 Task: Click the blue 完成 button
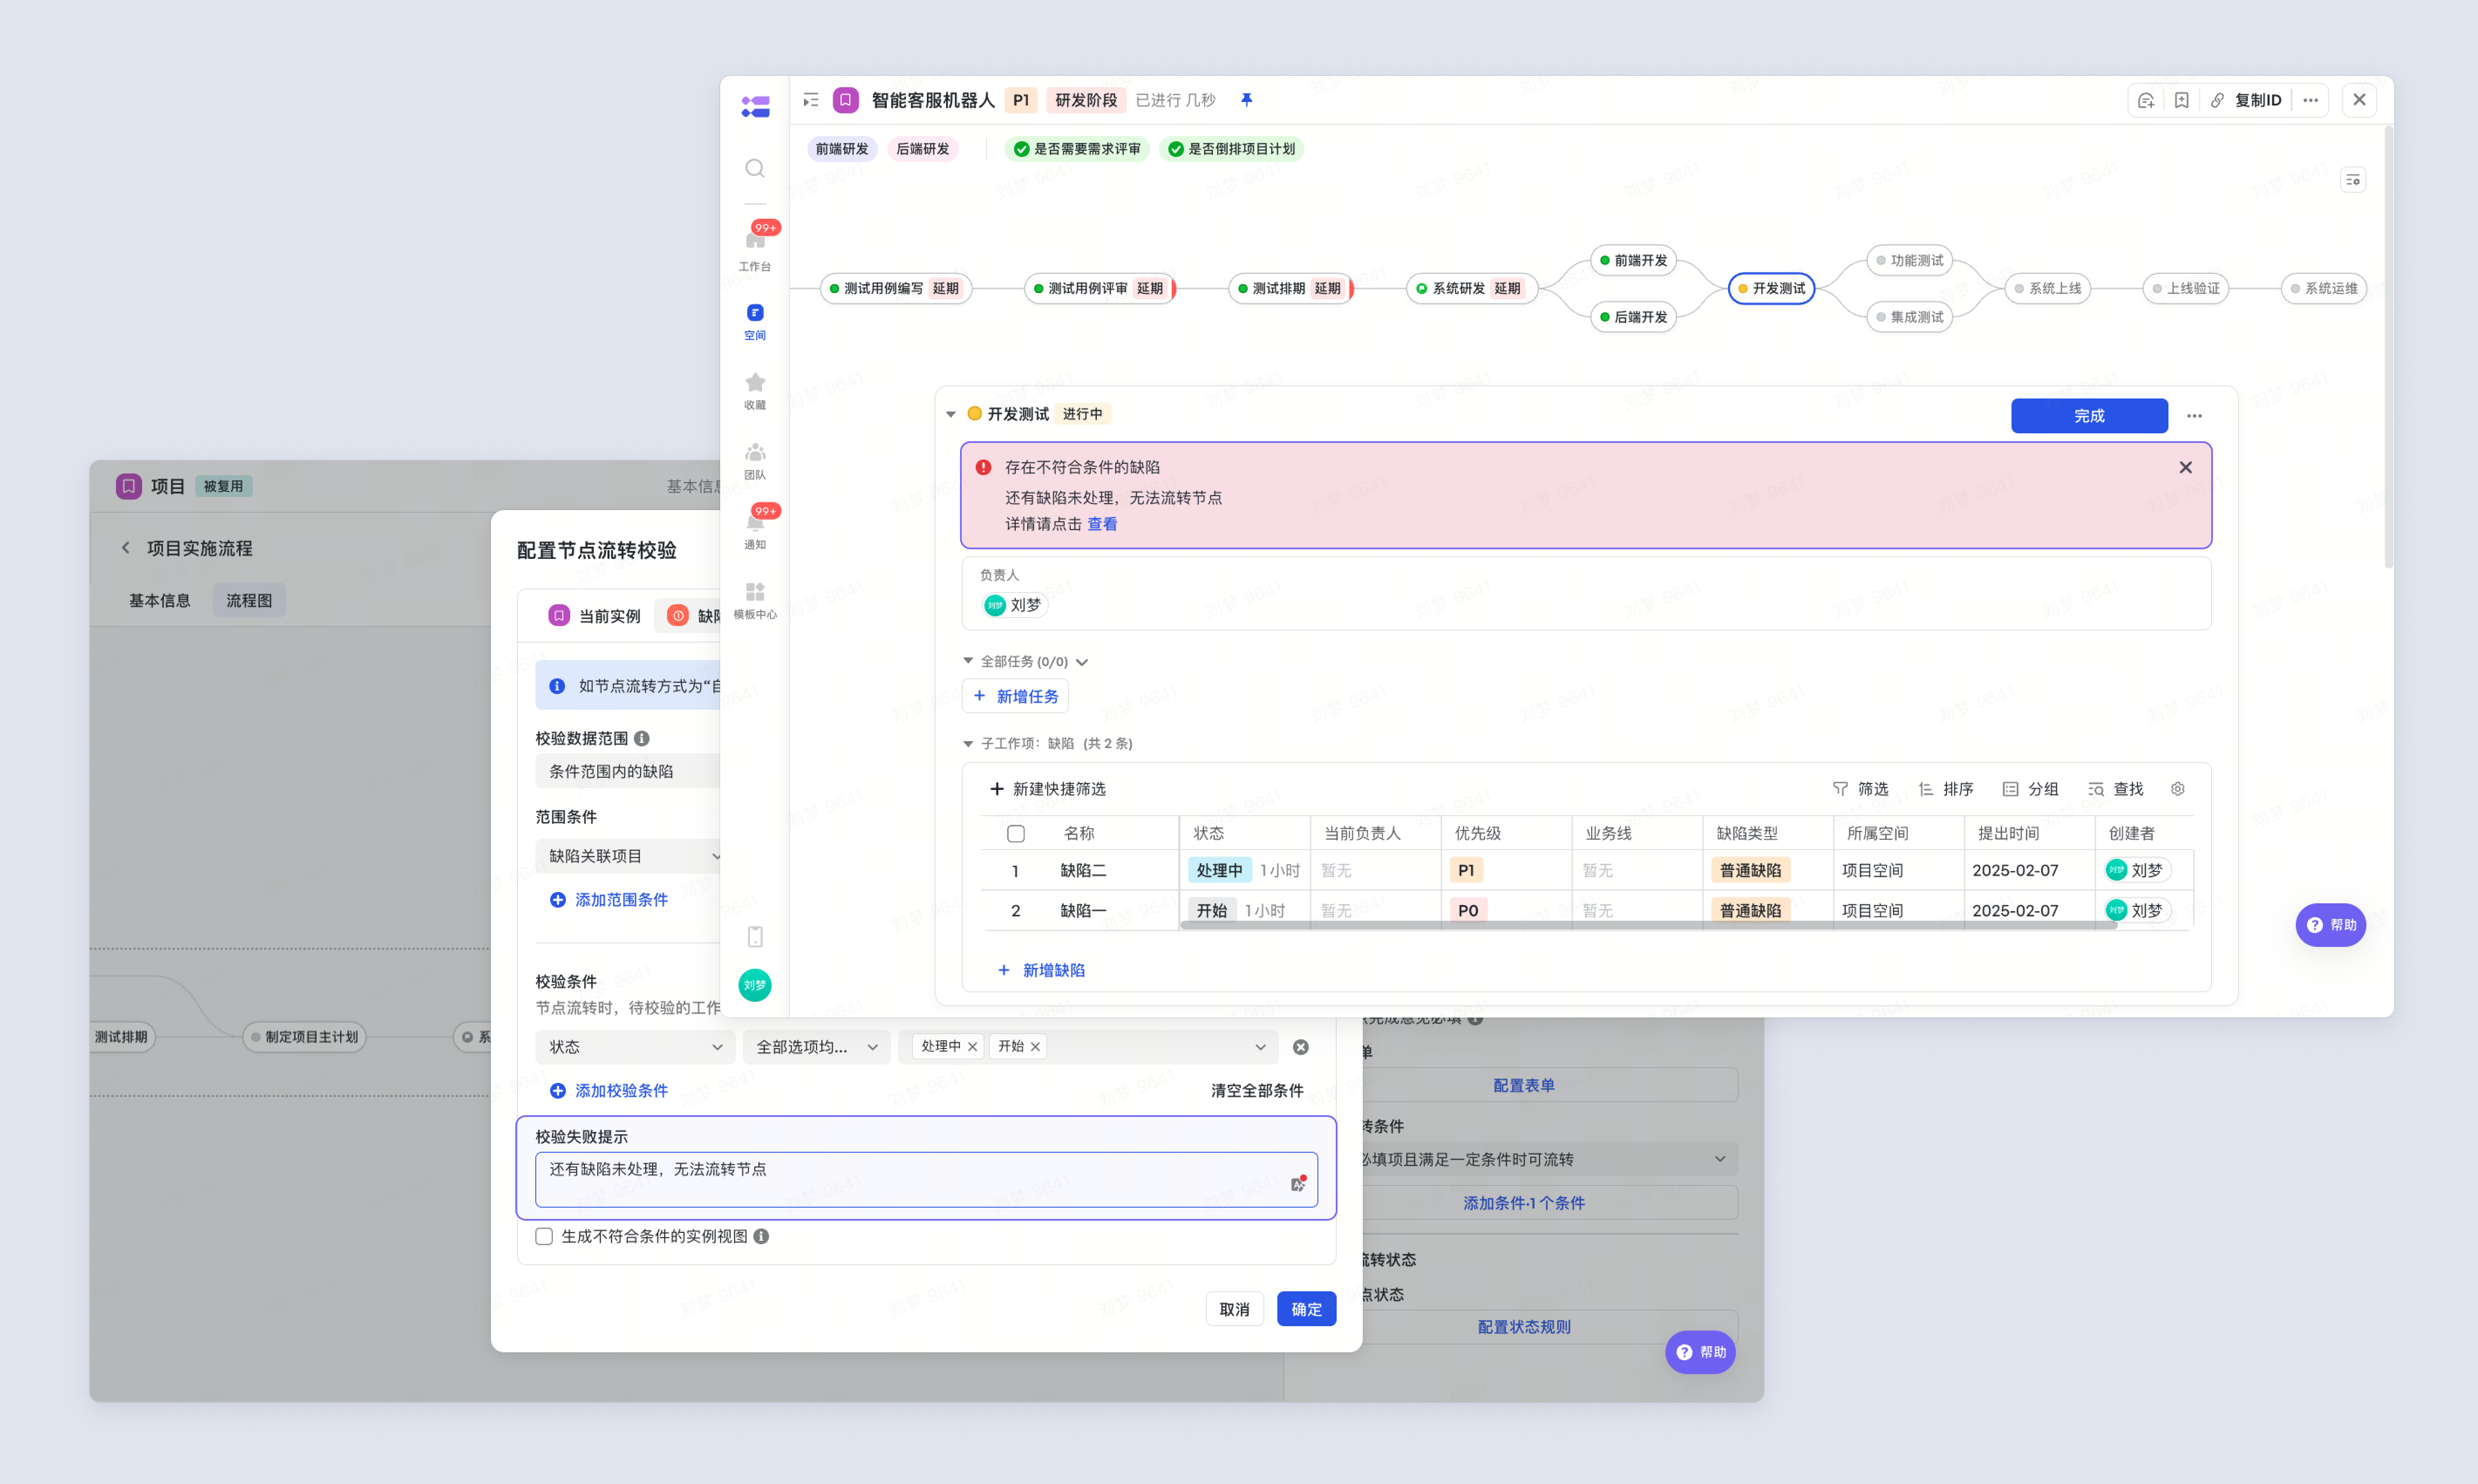tap(2089, 416)
